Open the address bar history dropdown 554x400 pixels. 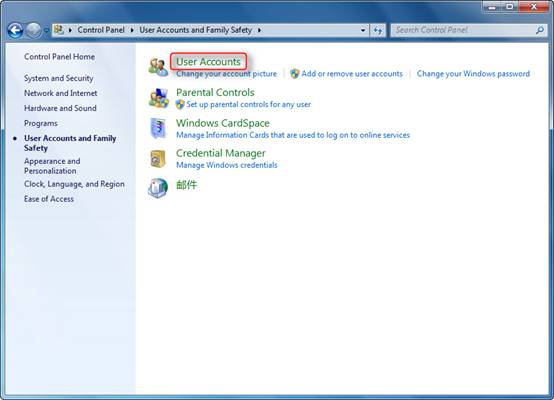(363, 30)
